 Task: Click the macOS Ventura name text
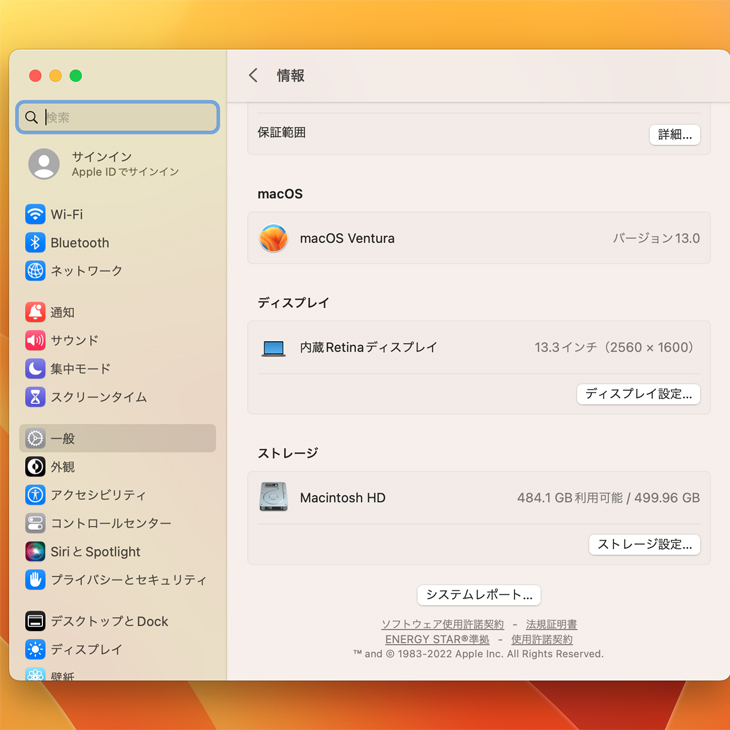point(347,238)
